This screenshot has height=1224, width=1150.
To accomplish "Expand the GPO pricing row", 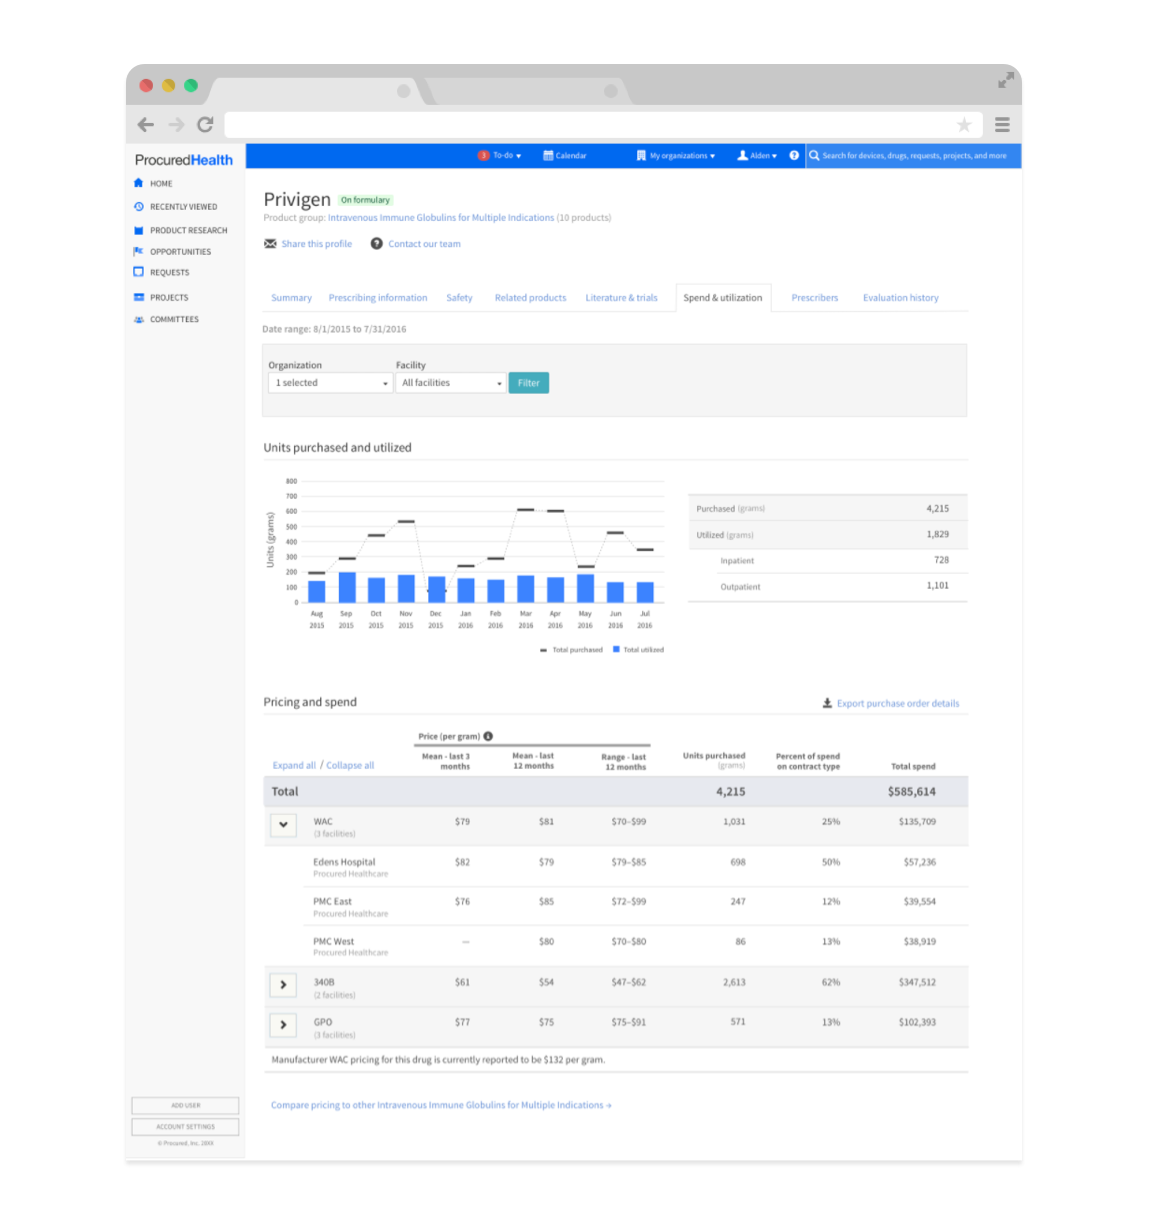I will click(x=283, y=1025).
